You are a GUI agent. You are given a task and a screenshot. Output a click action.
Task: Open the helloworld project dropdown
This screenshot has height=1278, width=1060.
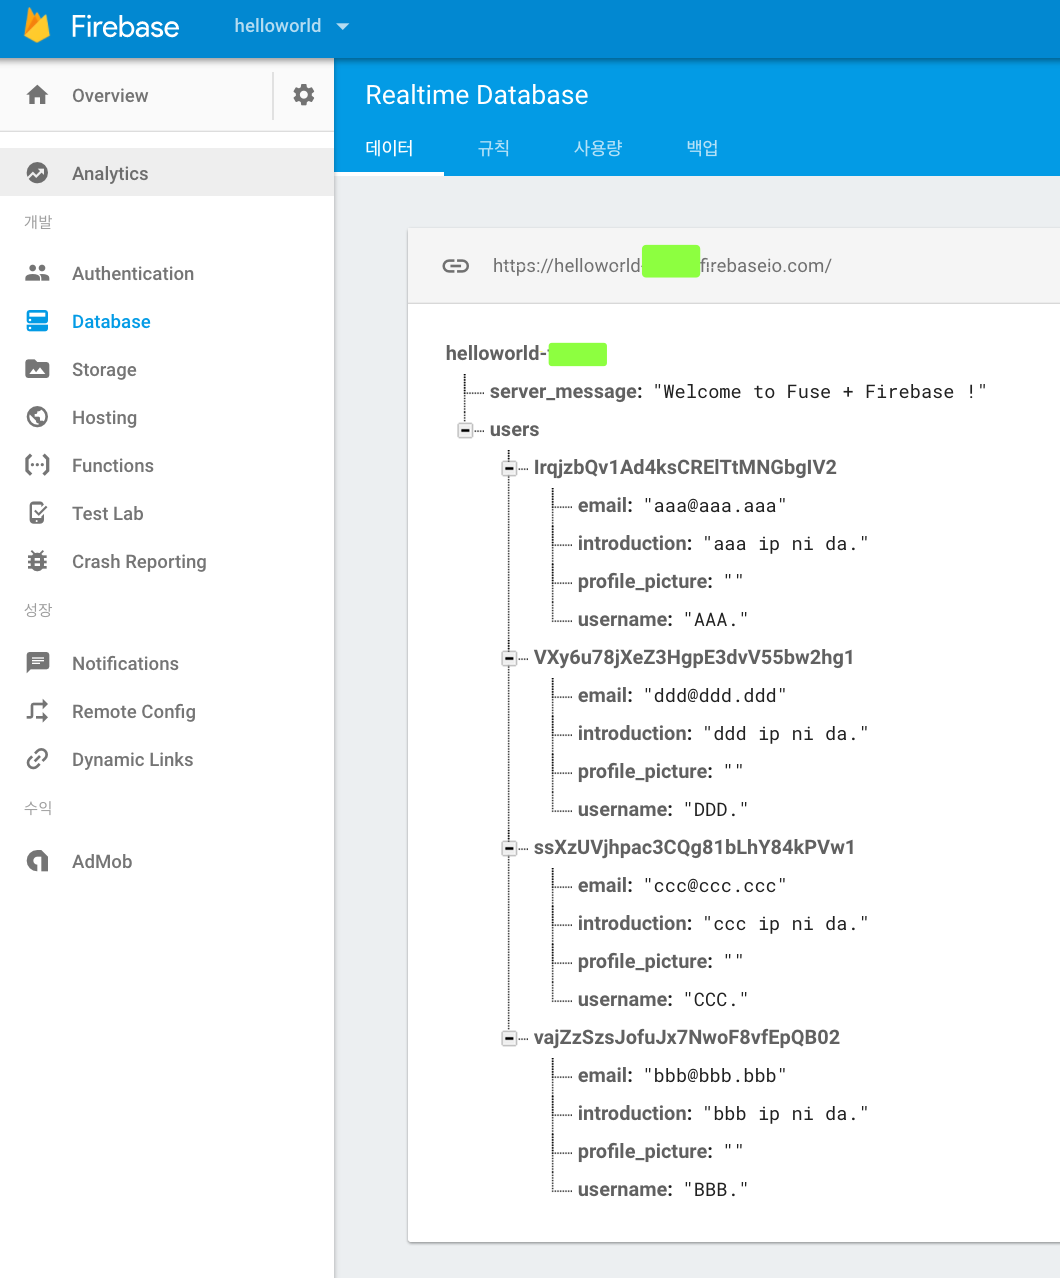pyautogui.click(x=292, y=26)
